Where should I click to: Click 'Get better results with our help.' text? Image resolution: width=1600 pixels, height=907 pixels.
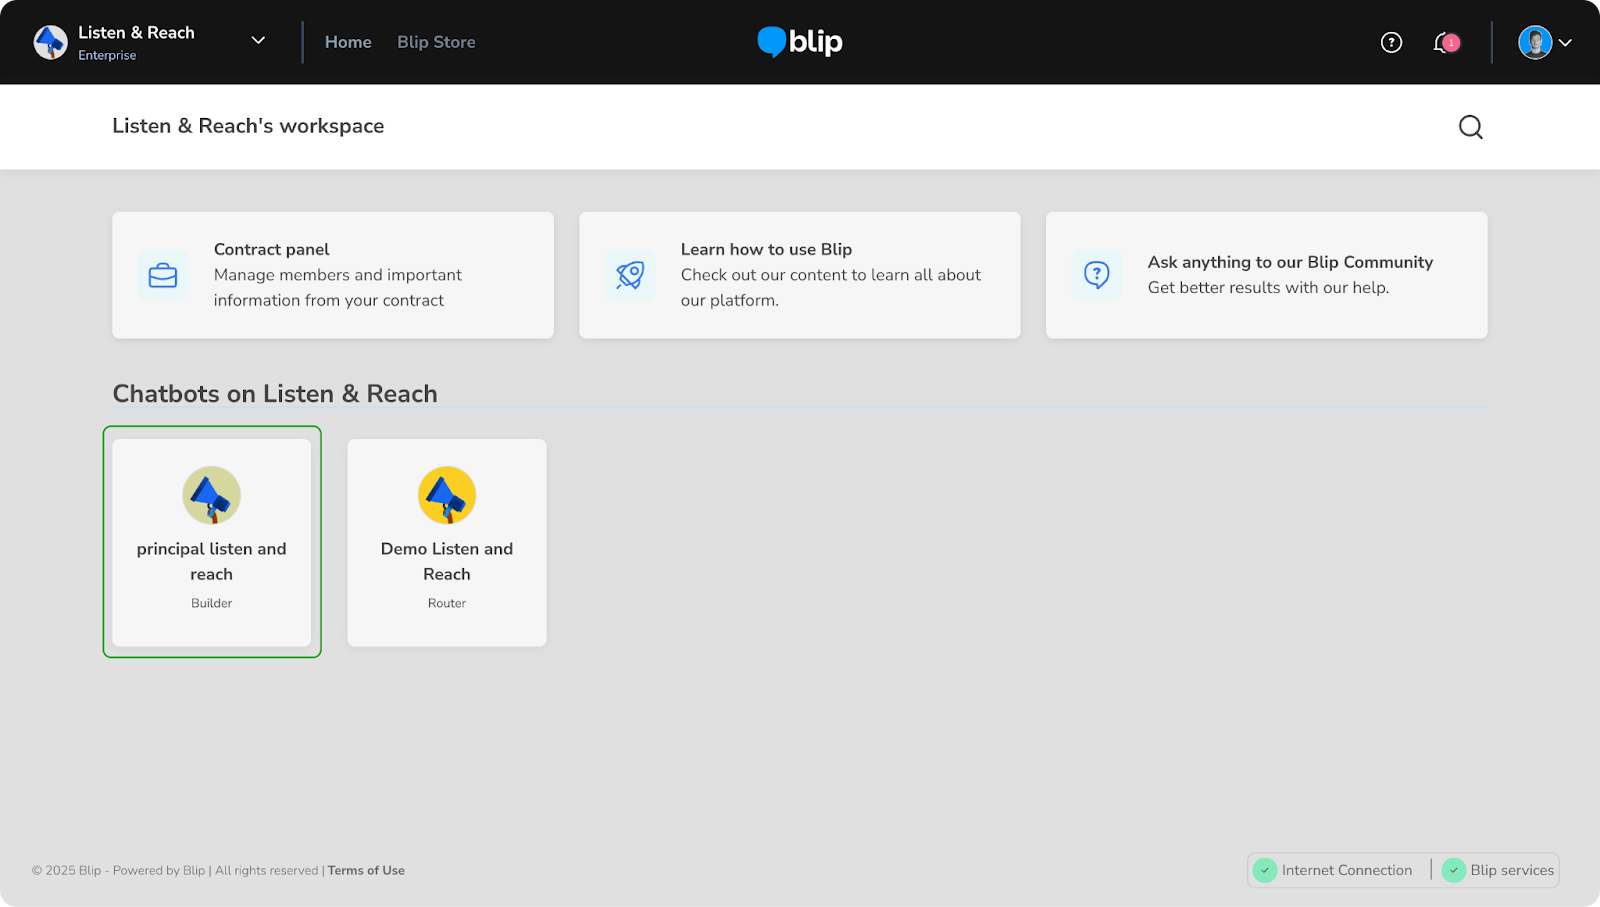1268,288
